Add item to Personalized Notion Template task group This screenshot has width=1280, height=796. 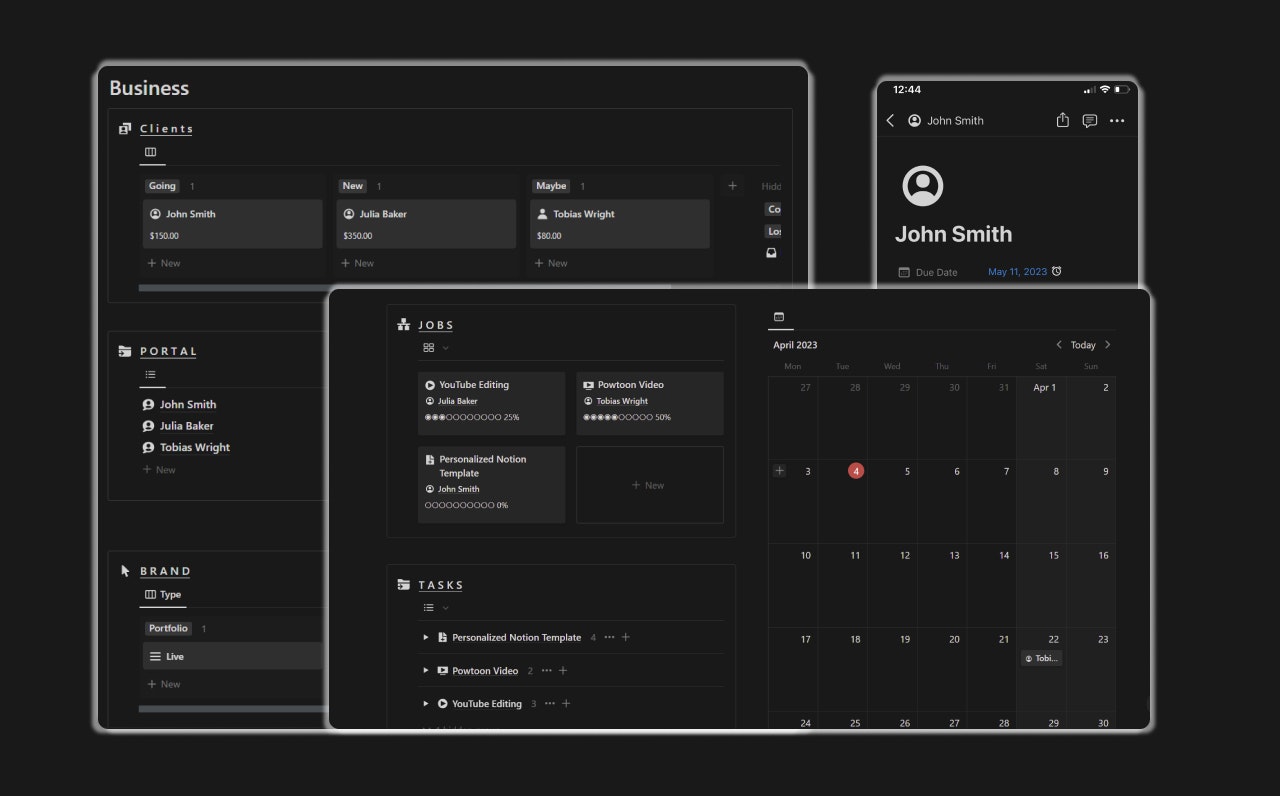[x=626, y=637]
